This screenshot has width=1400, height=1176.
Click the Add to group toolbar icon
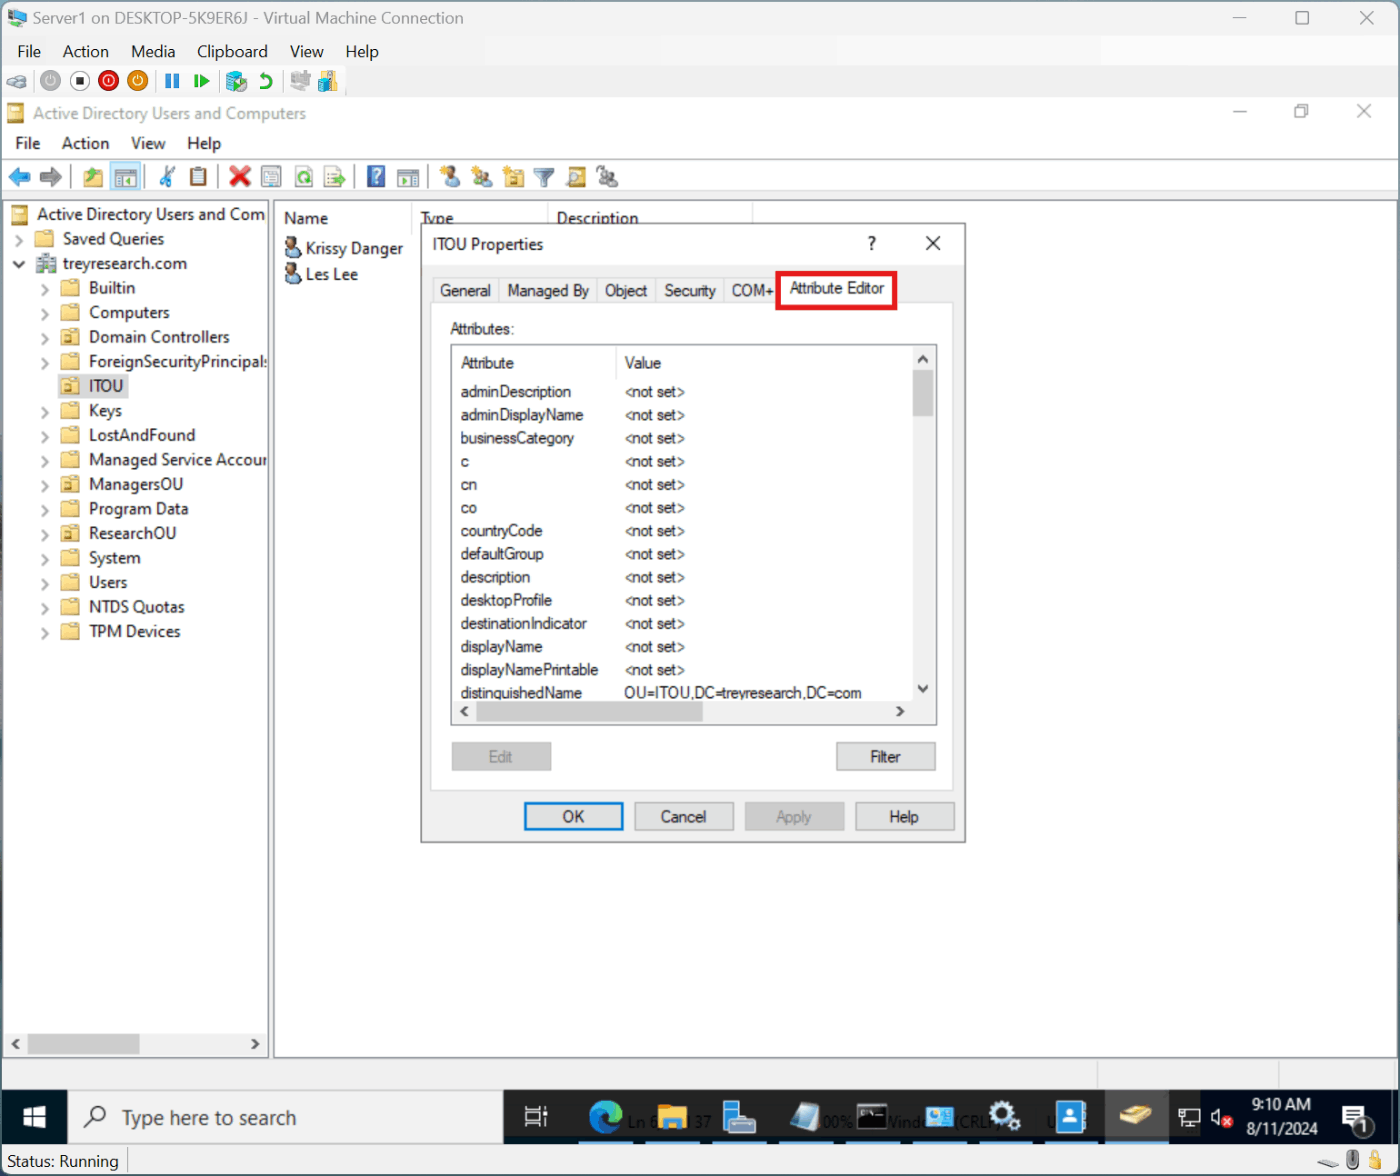(607, 177)
